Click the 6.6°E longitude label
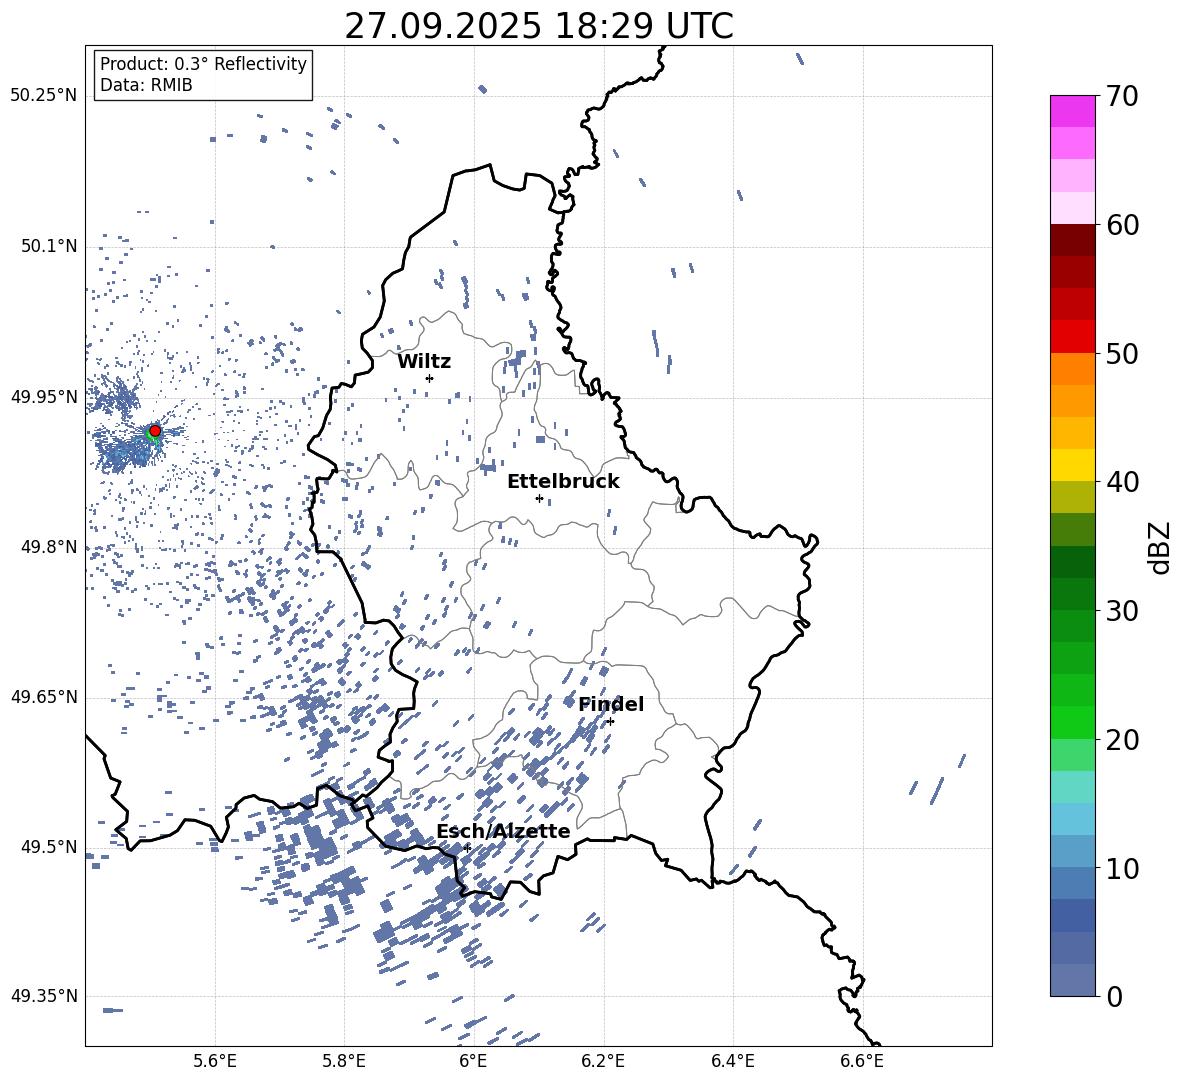The width and height of the screenshot is (1184, 1081). [x=862, y=1061]
